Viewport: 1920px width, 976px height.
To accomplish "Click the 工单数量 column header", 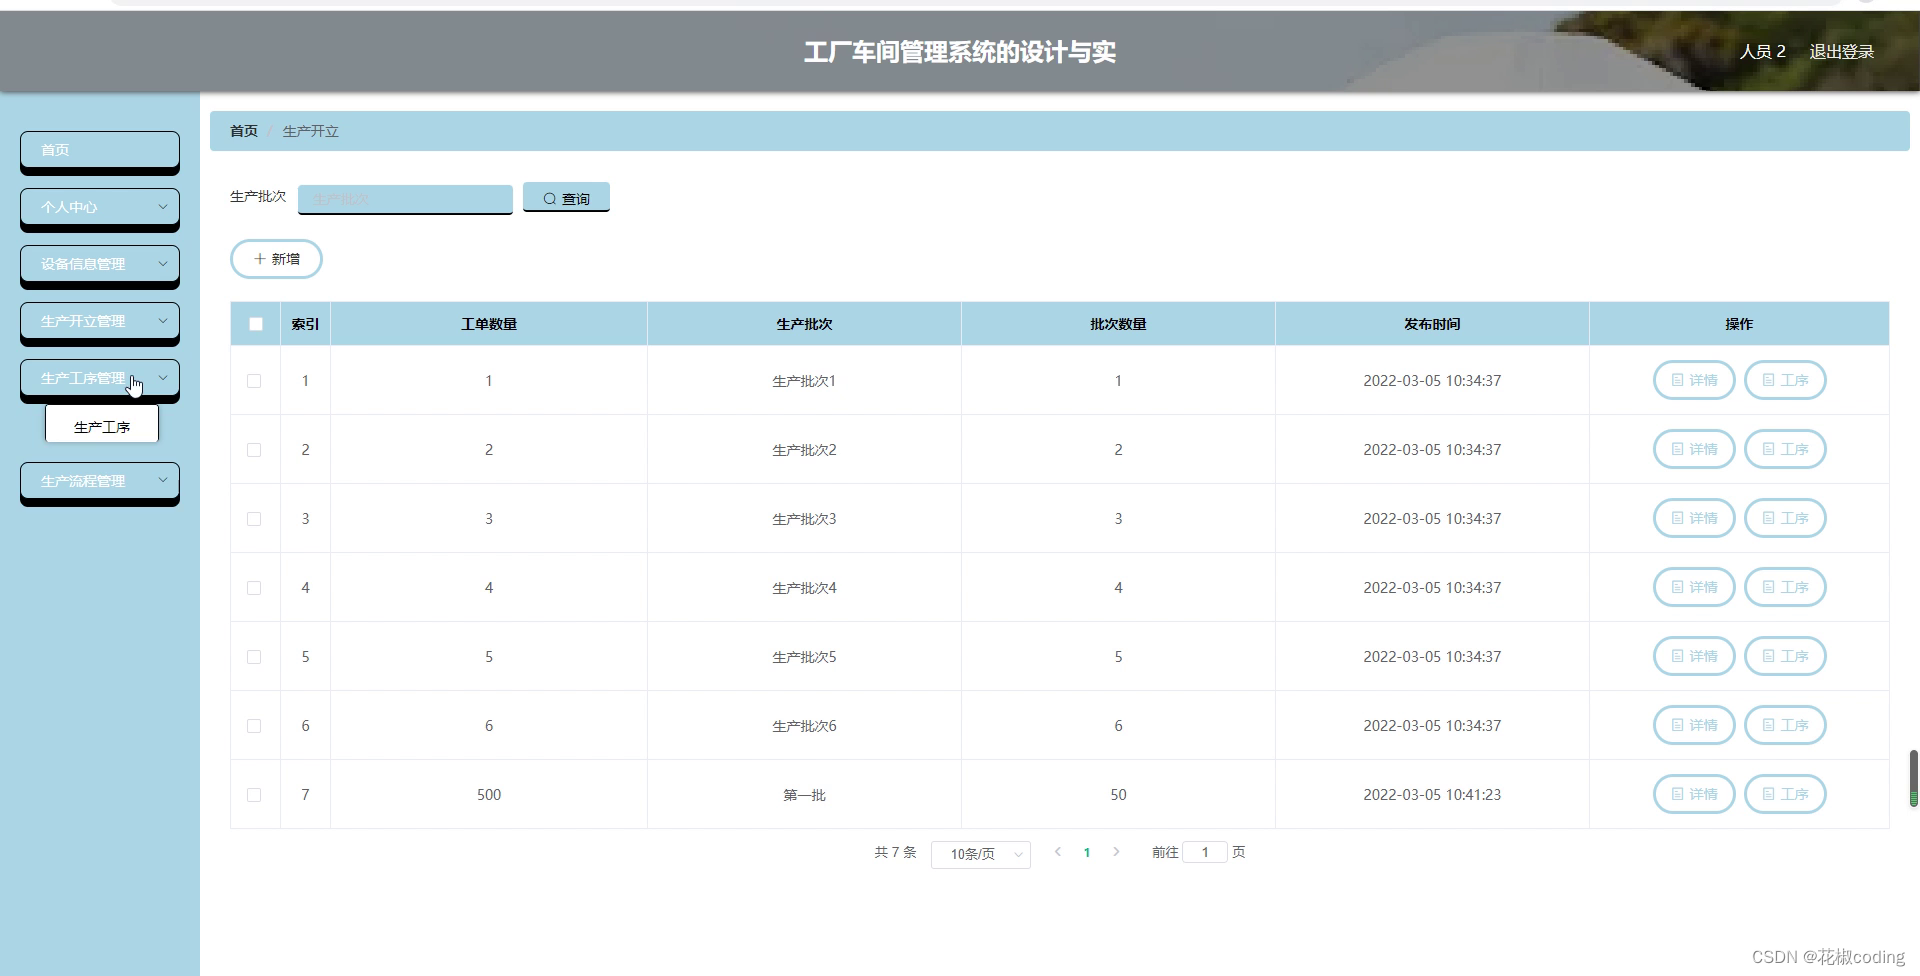I will (x=489, y=324).
